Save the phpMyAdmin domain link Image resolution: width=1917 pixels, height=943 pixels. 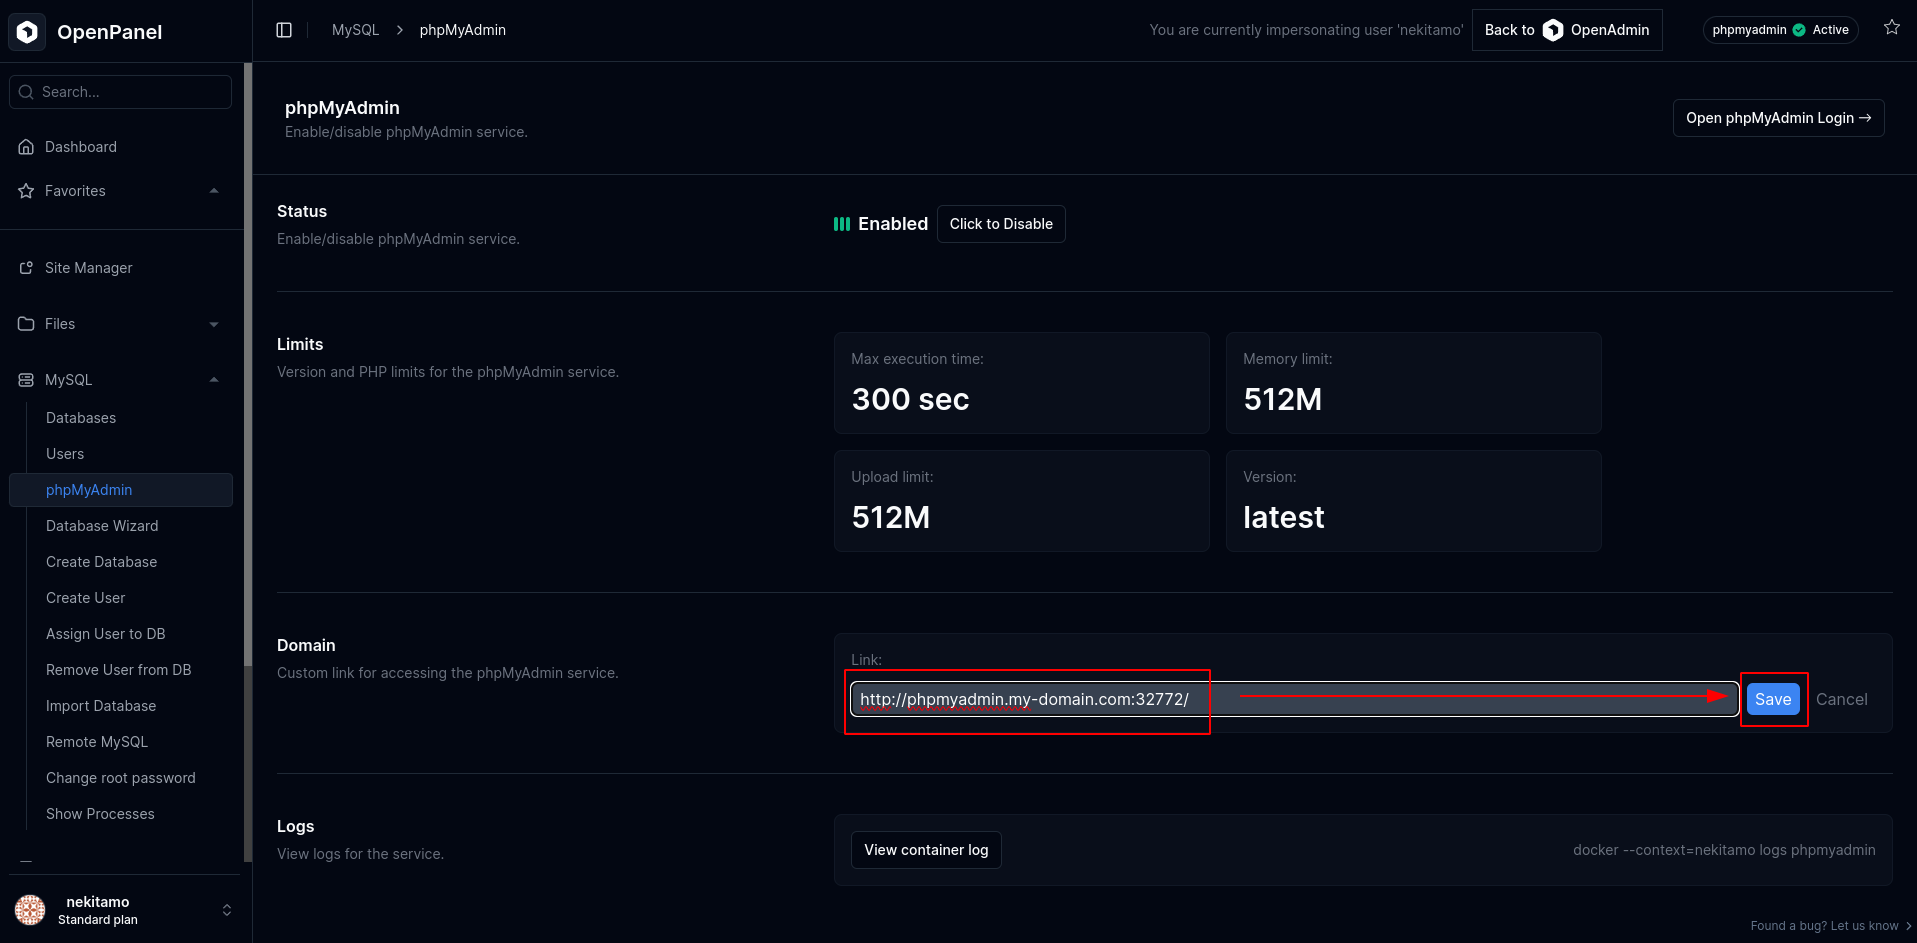(1773, 699)
